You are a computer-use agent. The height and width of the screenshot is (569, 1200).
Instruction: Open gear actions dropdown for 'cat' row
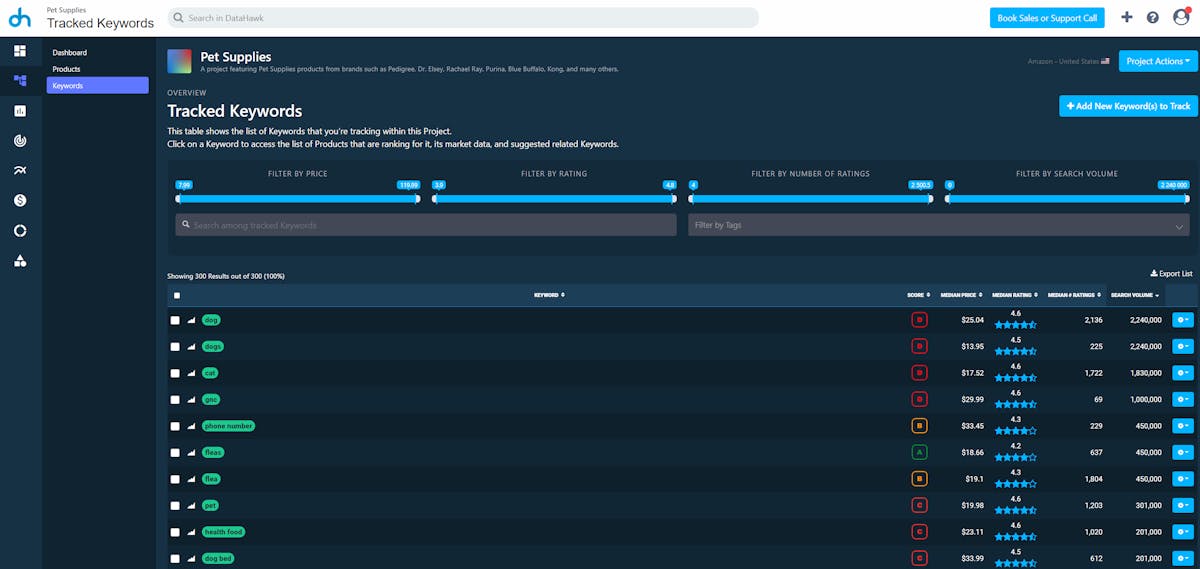click(1182, 373)
